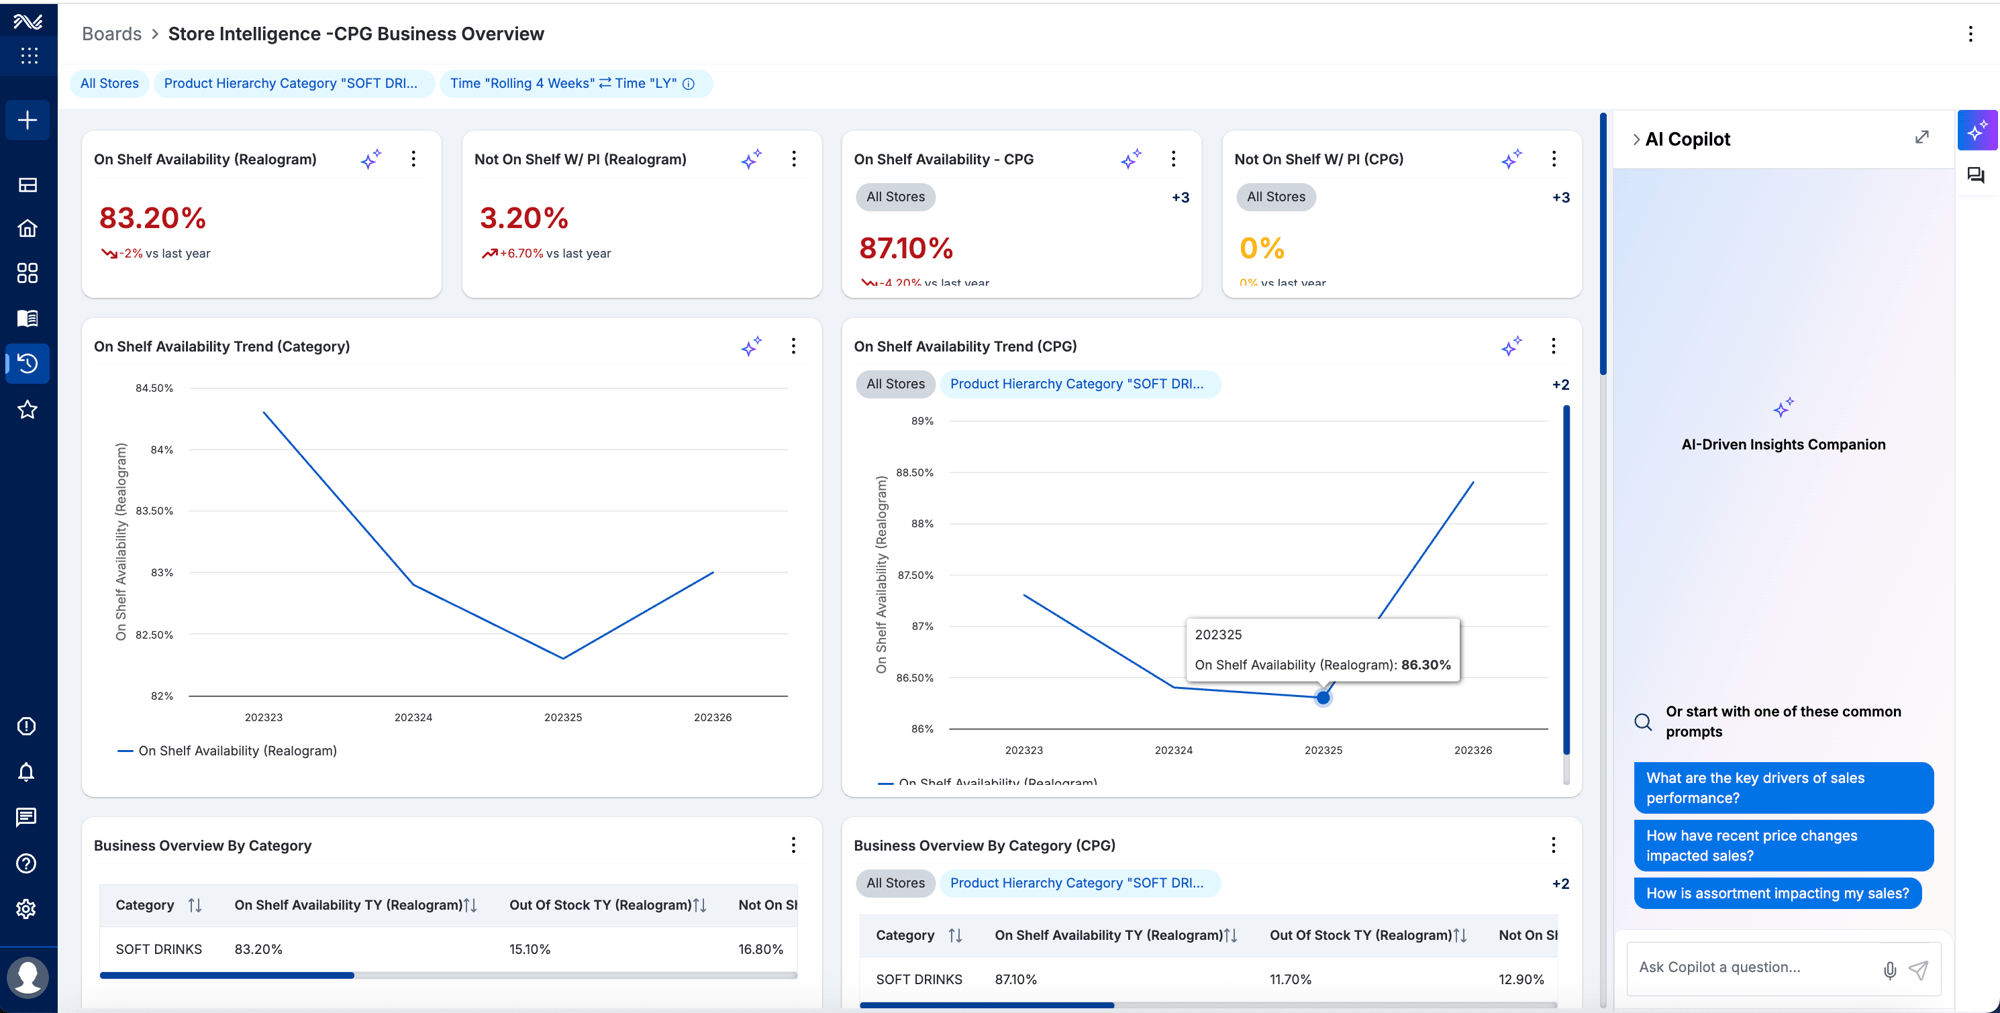Viewport: 2000px width, 1013px height.
Task: Click the company logo at top left
Action: (28, 22)
